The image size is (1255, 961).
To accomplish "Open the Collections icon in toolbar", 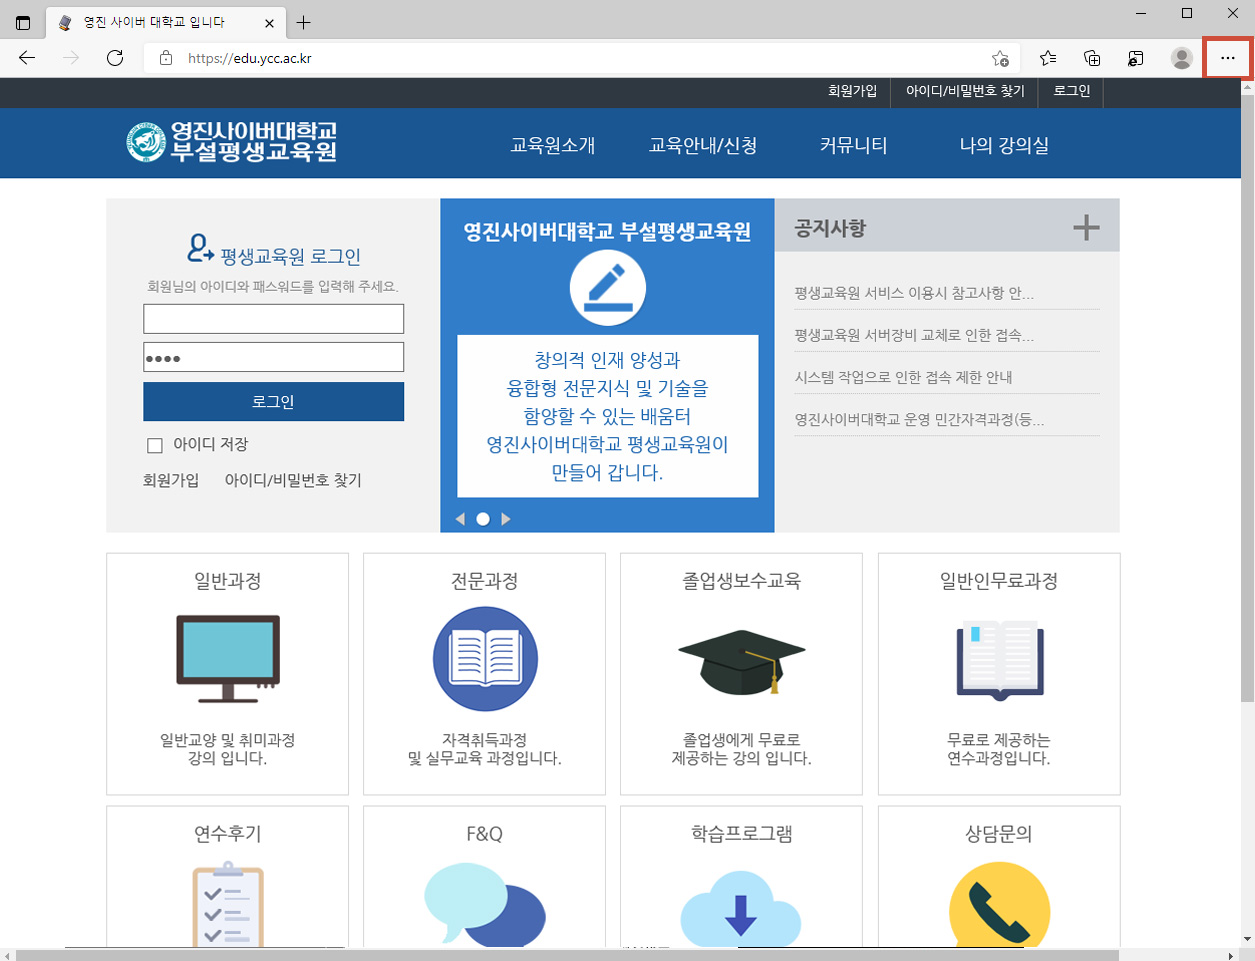I will point(1091,58).
